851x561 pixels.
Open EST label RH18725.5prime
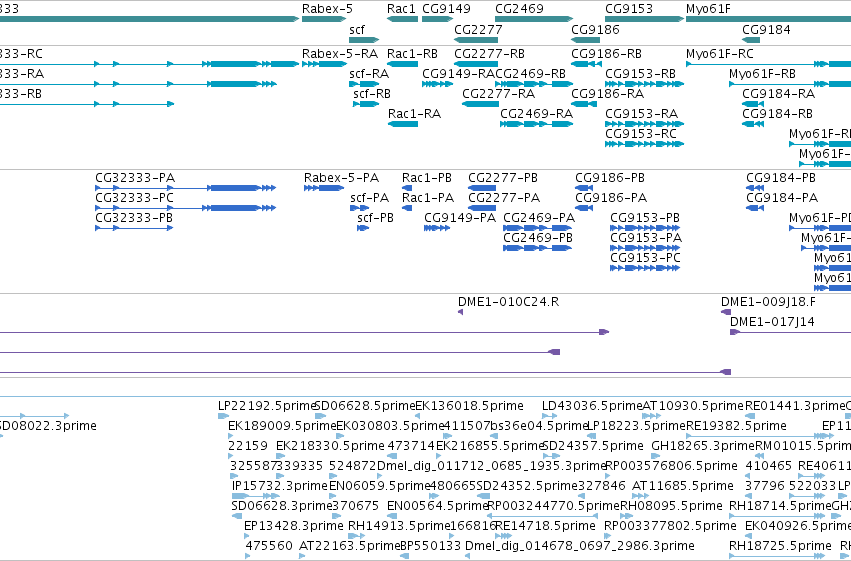pyautogui.click(x=780, y=546)
